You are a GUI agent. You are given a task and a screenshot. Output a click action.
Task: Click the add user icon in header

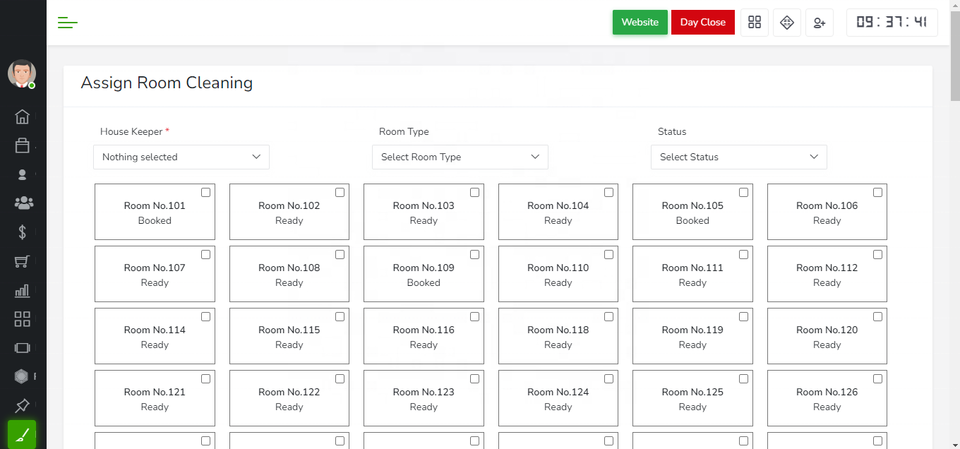pos(819,23)
